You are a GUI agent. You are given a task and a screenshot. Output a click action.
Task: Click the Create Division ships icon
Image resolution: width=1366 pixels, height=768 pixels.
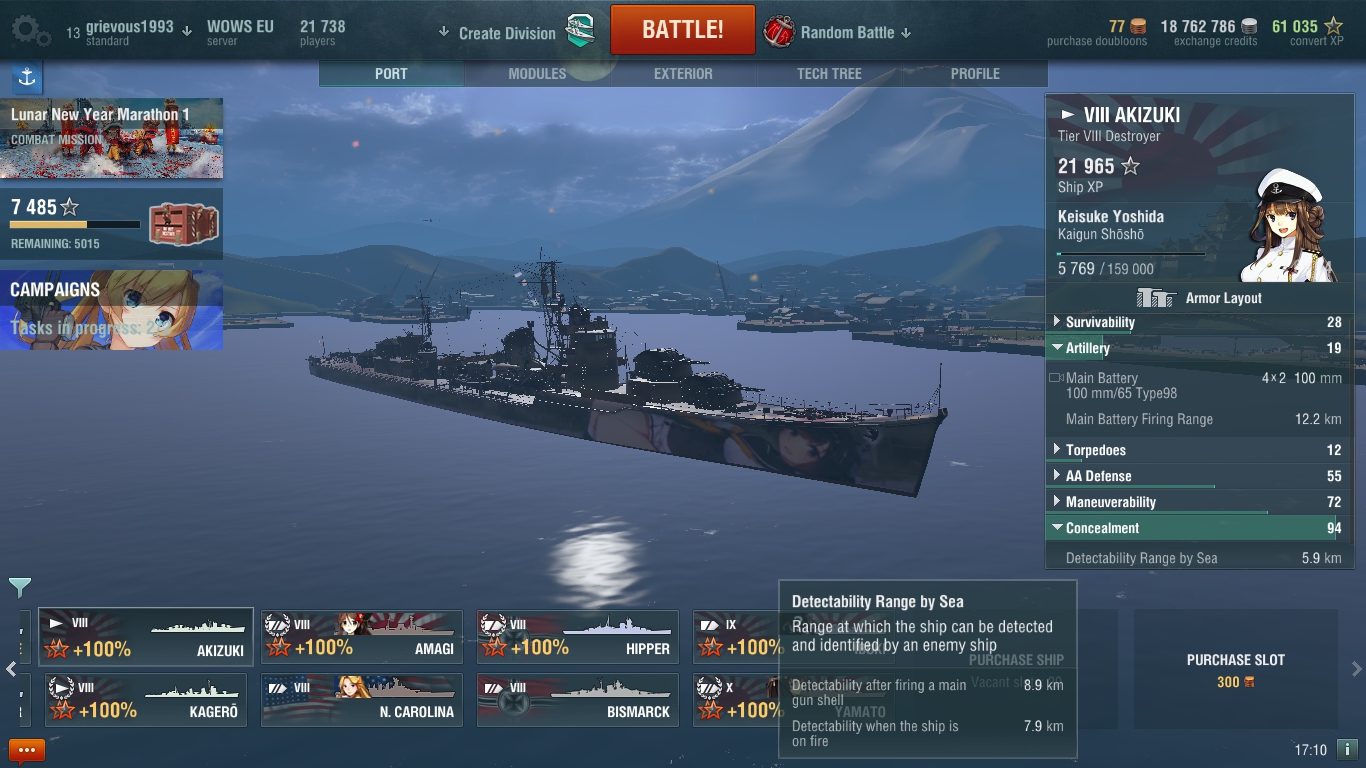[581, 32]
